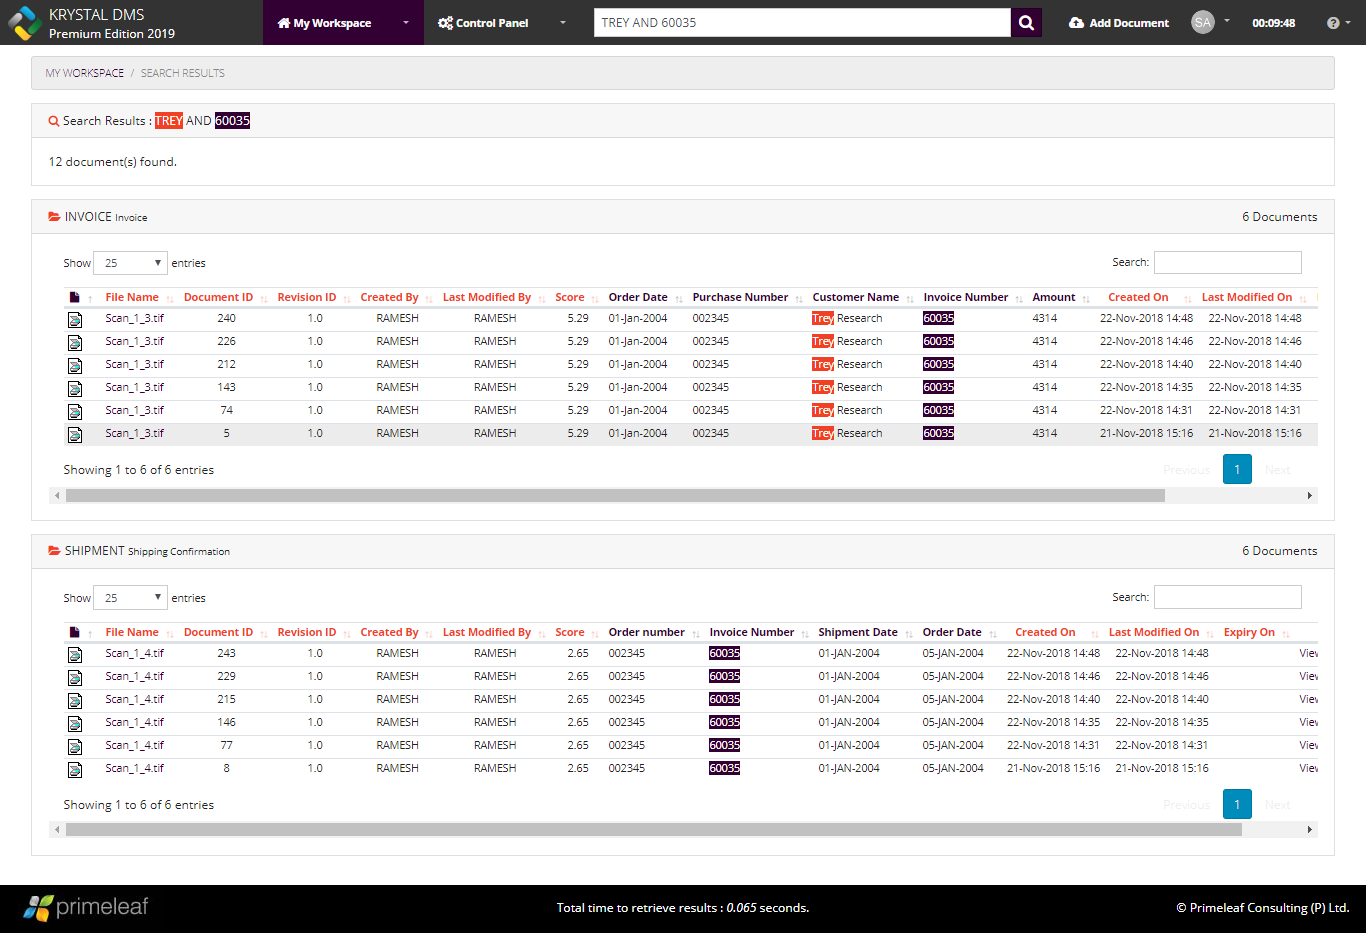Open the help question mark icon
The image size is (1366, 933).
click(1333, 23)
